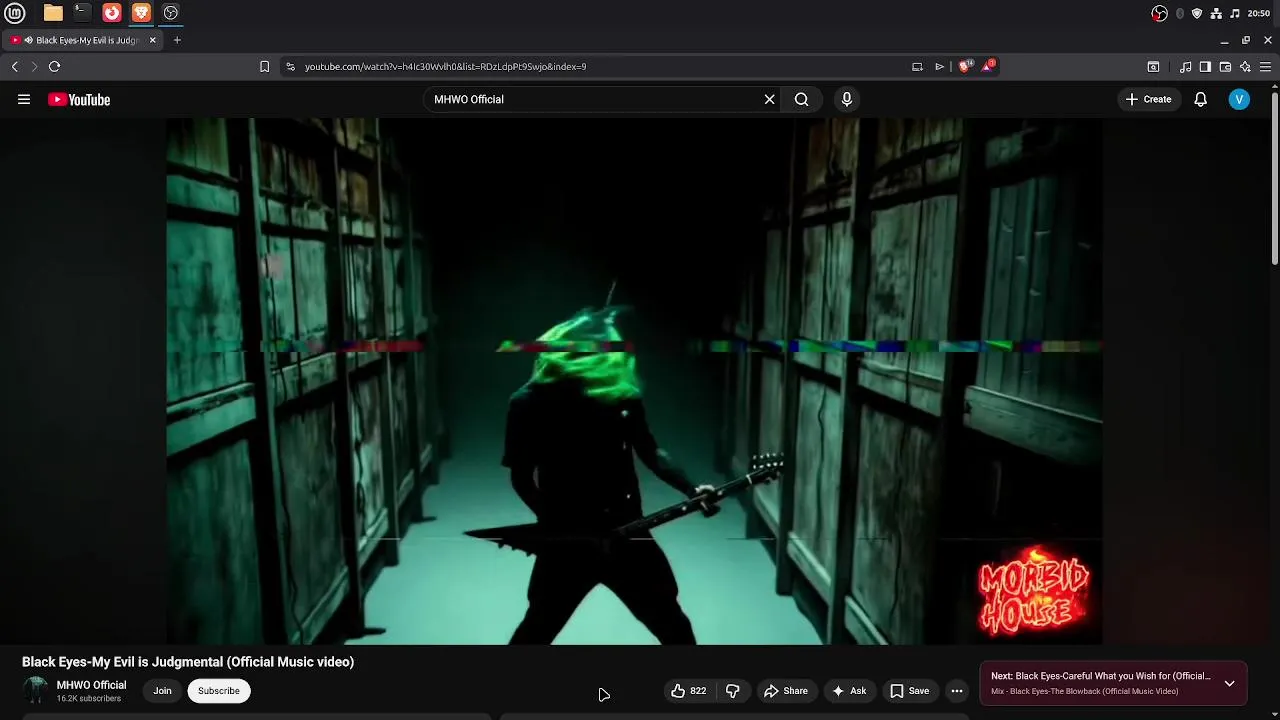Screen dimensions: 1280x720
Task: Click the video player to pause
Action: (634, 381)
